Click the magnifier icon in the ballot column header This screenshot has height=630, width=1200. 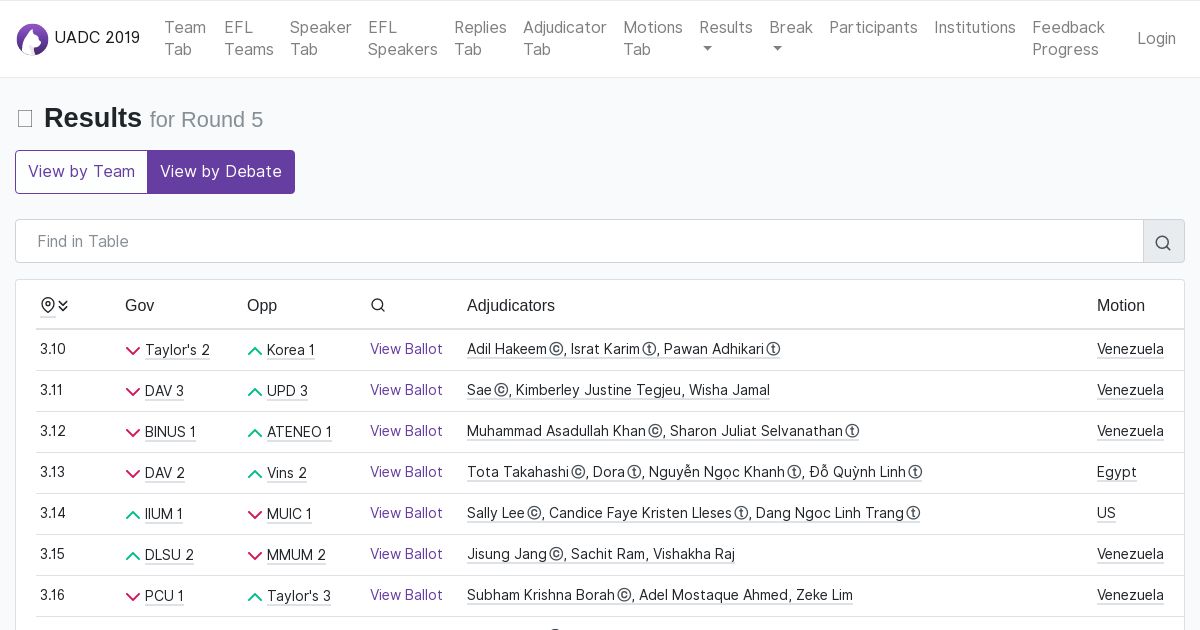click(x=378, y=305)
